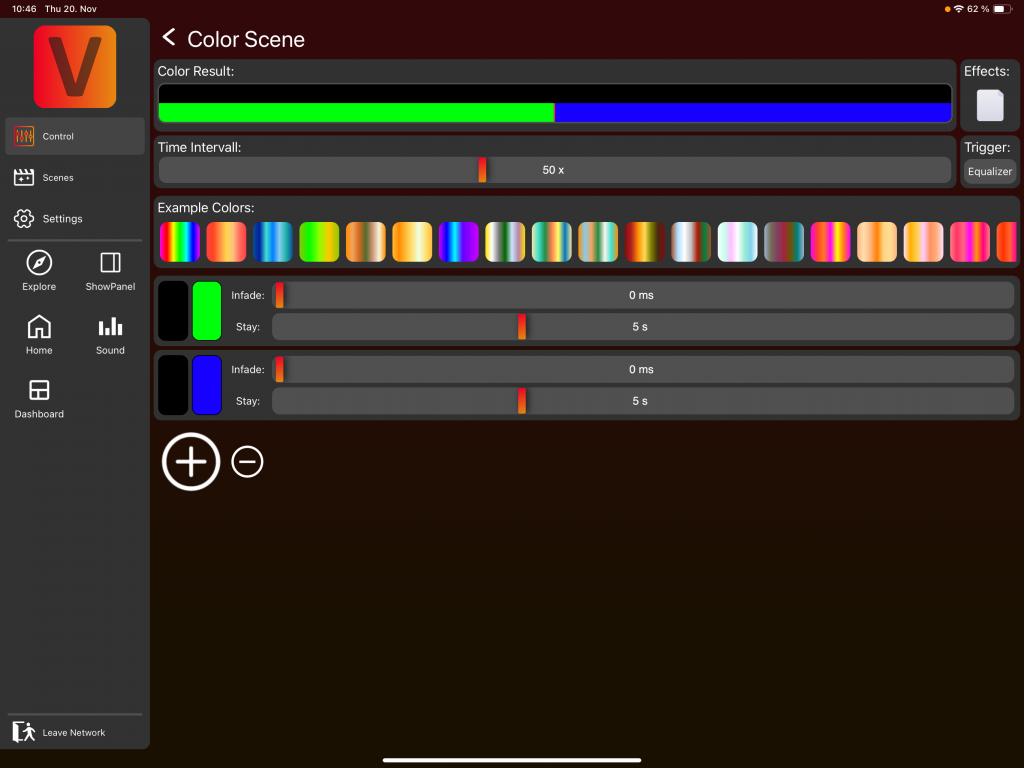
Task: Click the Time Intervall slider handle
Action: click(x=482, y=170)
